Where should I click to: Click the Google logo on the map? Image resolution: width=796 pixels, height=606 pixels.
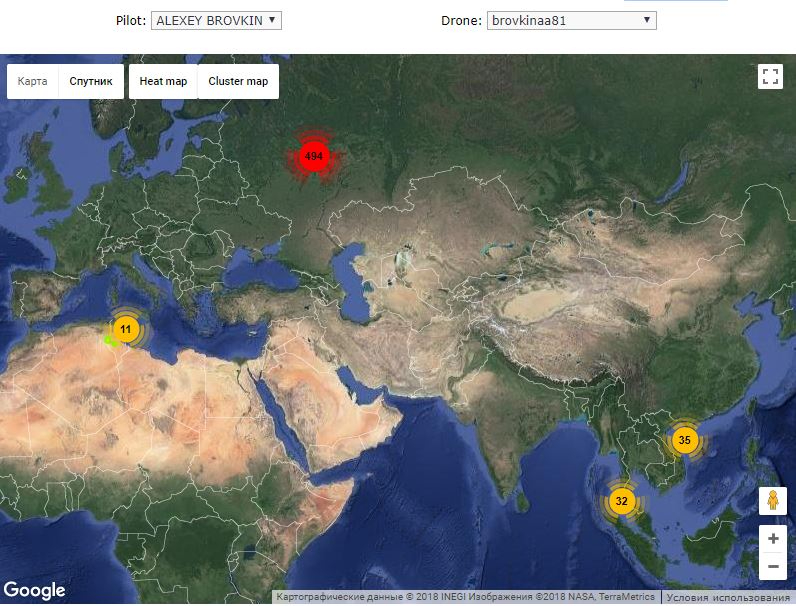34,590
